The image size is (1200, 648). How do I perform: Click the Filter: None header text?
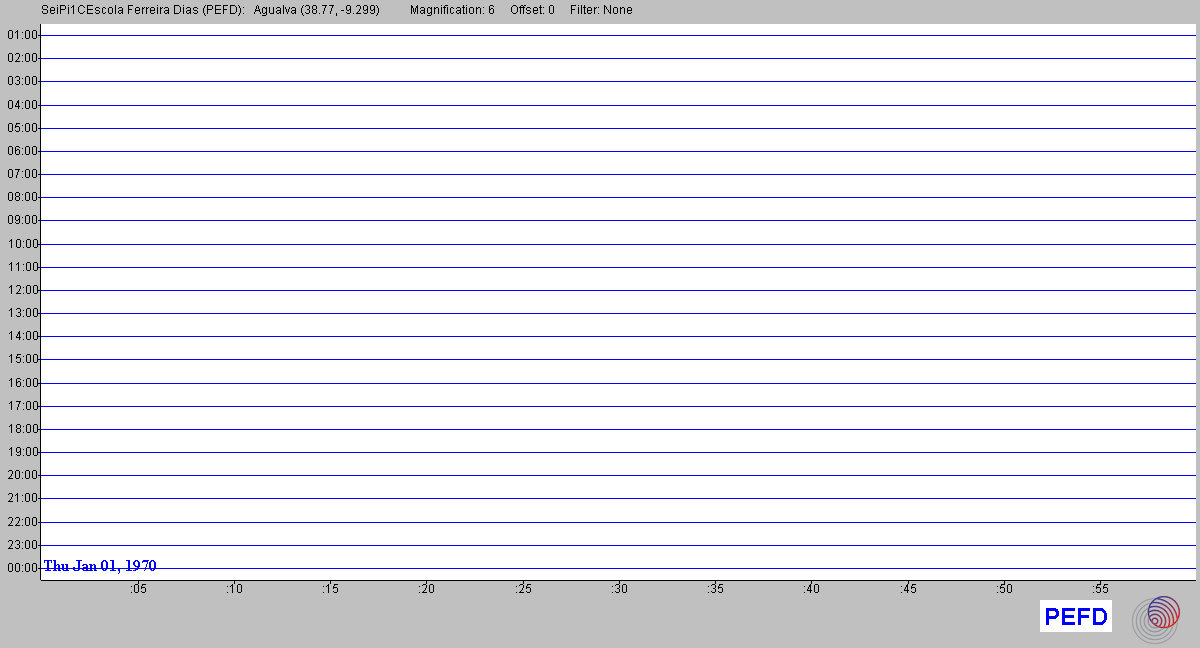(601, 10)
